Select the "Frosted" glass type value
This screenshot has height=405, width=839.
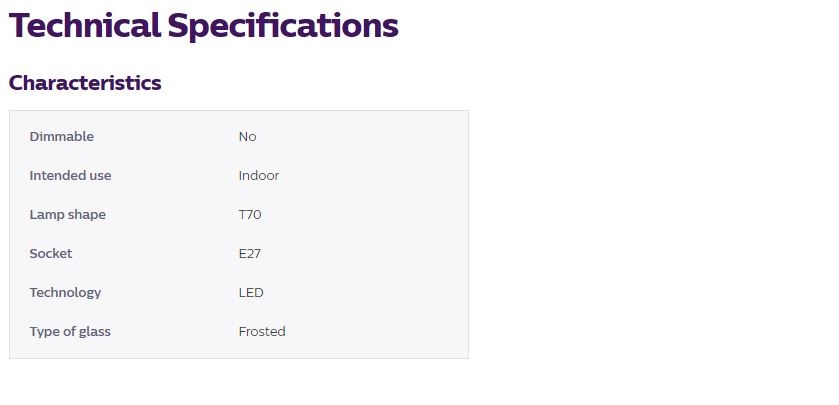click(x=261, y=331)
